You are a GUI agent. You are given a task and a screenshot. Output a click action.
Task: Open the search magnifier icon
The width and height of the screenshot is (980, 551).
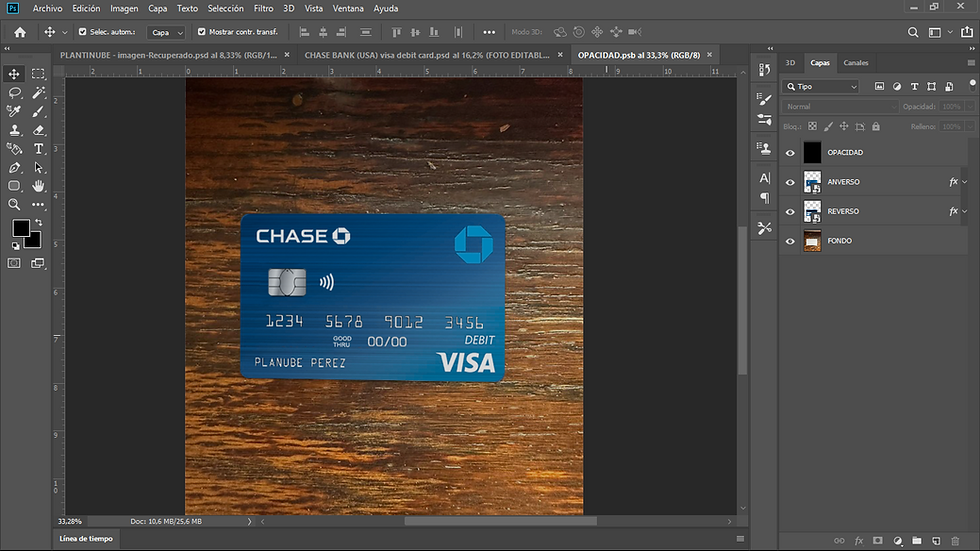point(913,32)
